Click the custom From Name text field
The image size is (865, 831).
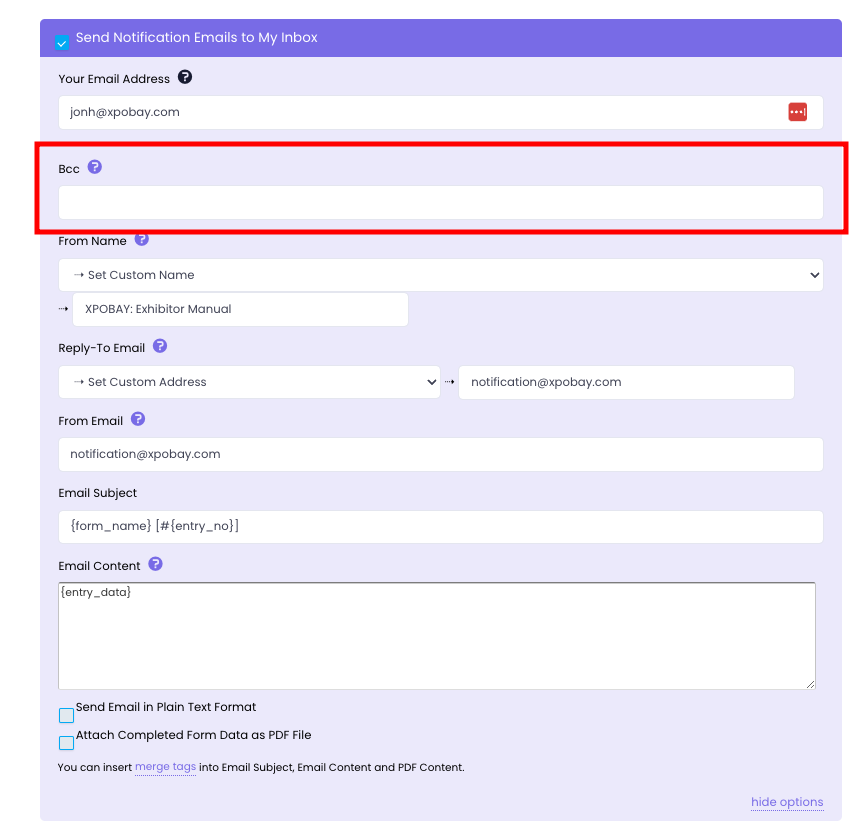240,310
